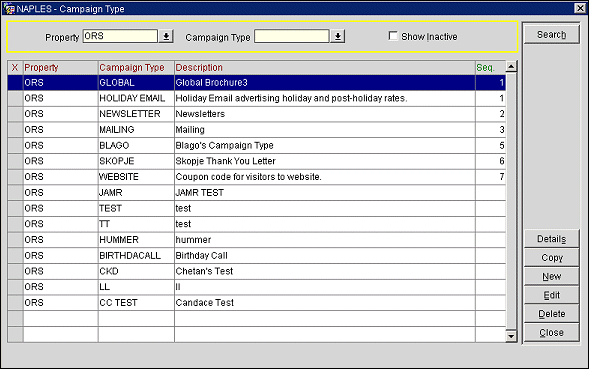Click into the Campaign Type input field
This screenshot has height=369, width=589.
[291, 36]
